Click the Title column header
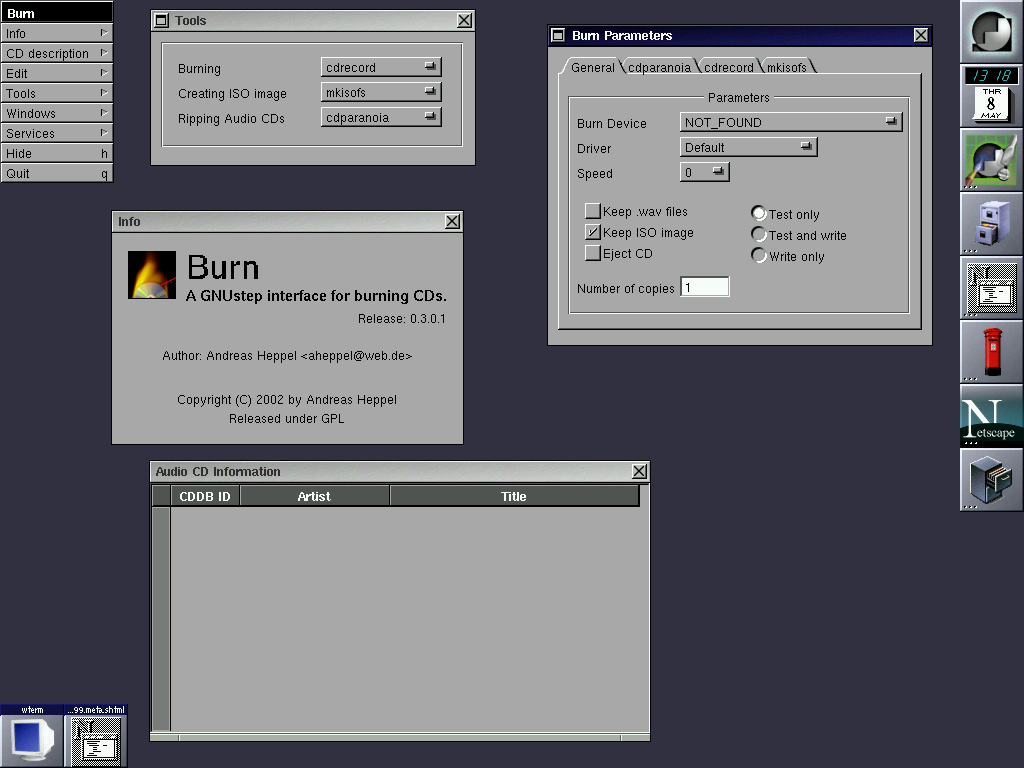Image resolution: width=1024 pixels, height=768 pixels. click(x=514, y=496)
